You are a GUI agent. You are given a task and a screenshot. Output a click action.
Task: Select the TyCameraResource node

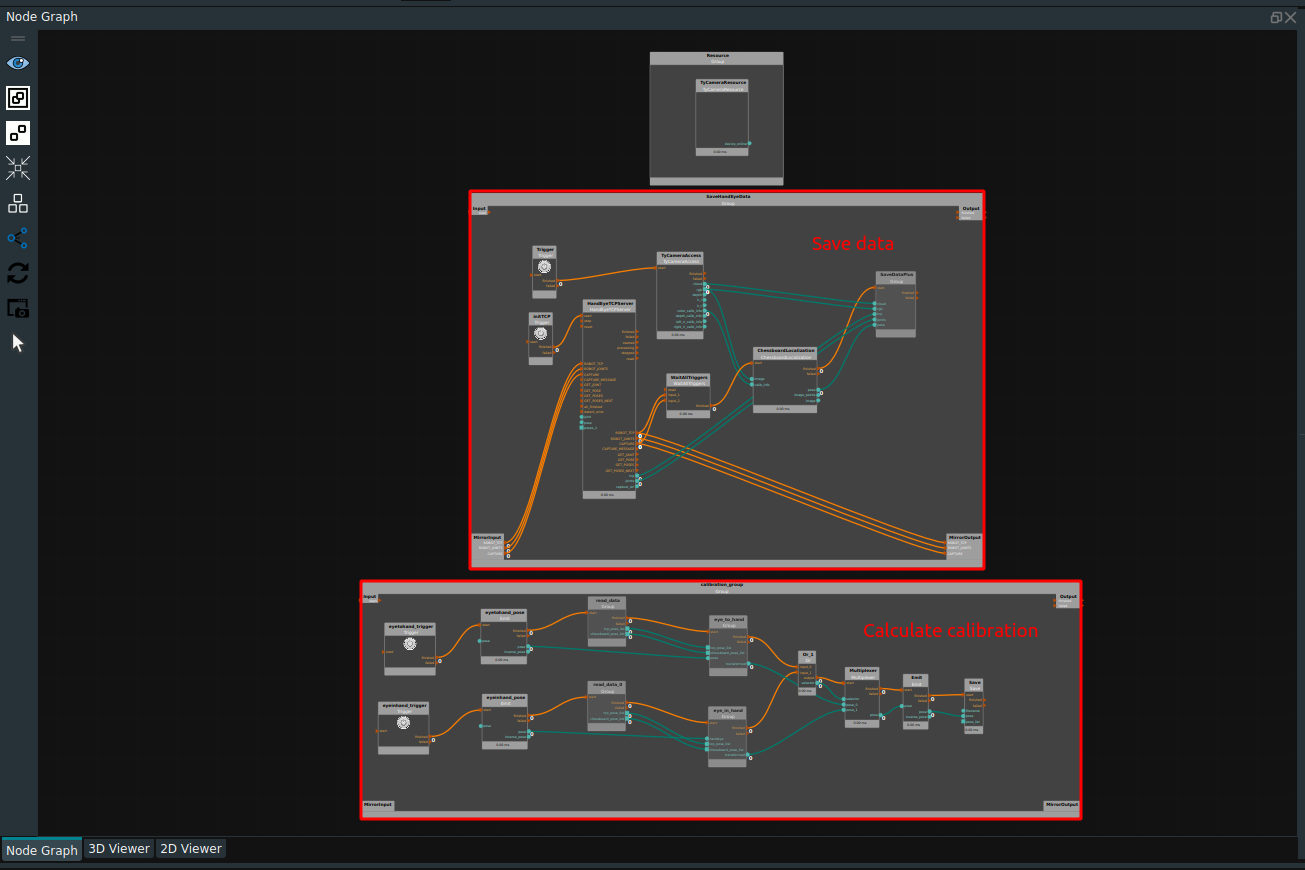point(722,117)
